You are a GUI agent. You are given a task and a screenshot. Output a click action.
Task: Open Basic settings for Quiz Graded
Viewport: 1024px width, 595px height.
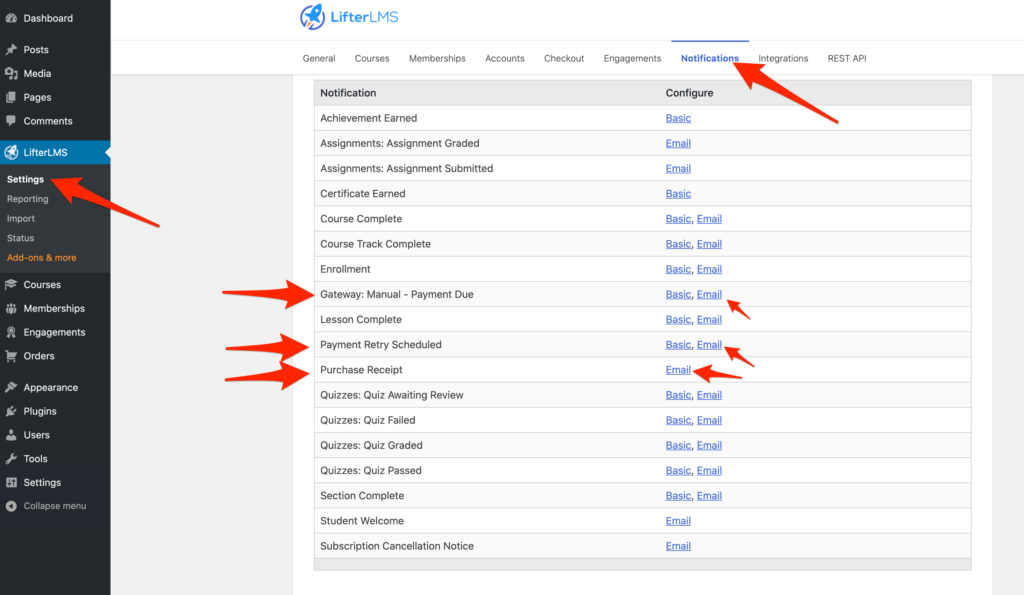pos(678,445)
